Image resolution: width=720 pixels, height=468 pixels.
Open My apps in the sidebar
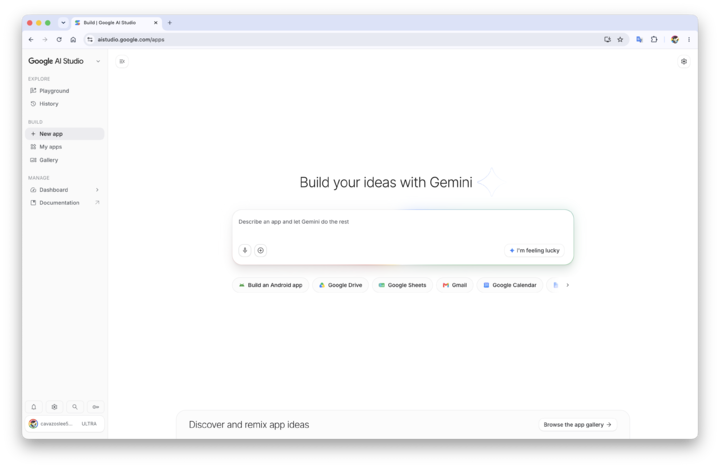[65, 147]
